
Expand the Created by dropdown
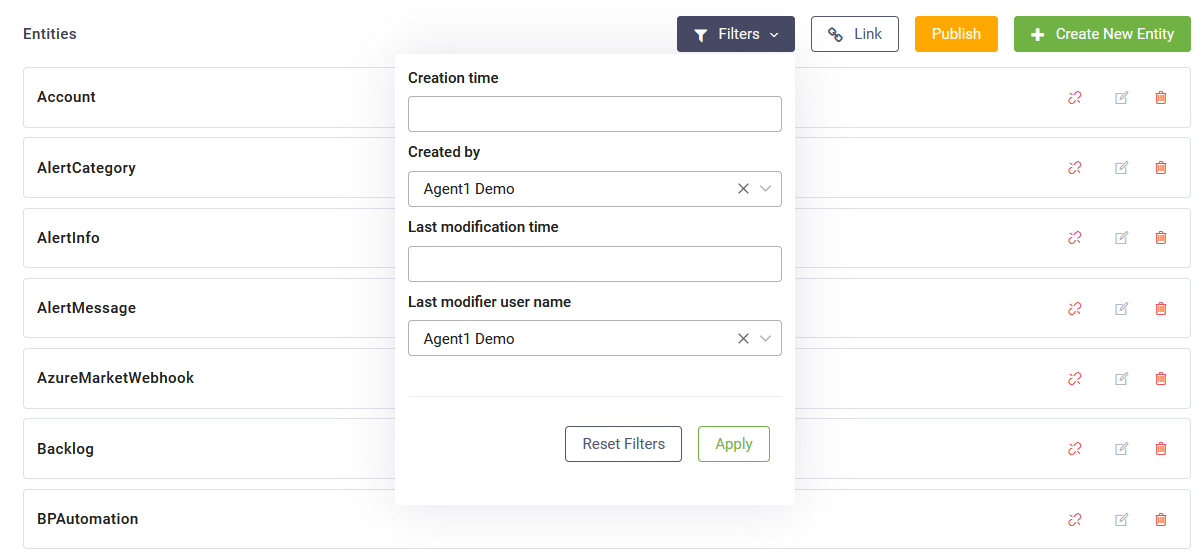(x=766, y=189)
